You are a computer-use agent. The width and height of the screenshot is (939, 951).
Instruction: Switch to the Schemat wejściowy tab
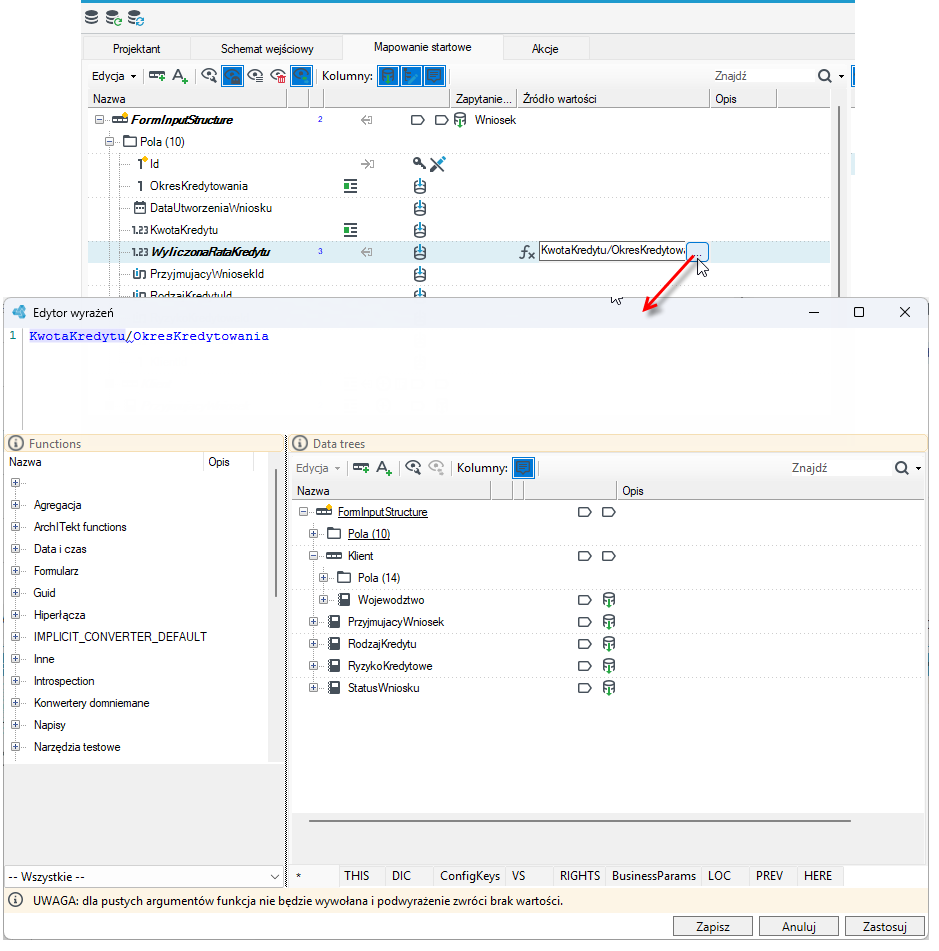(267, 49)
